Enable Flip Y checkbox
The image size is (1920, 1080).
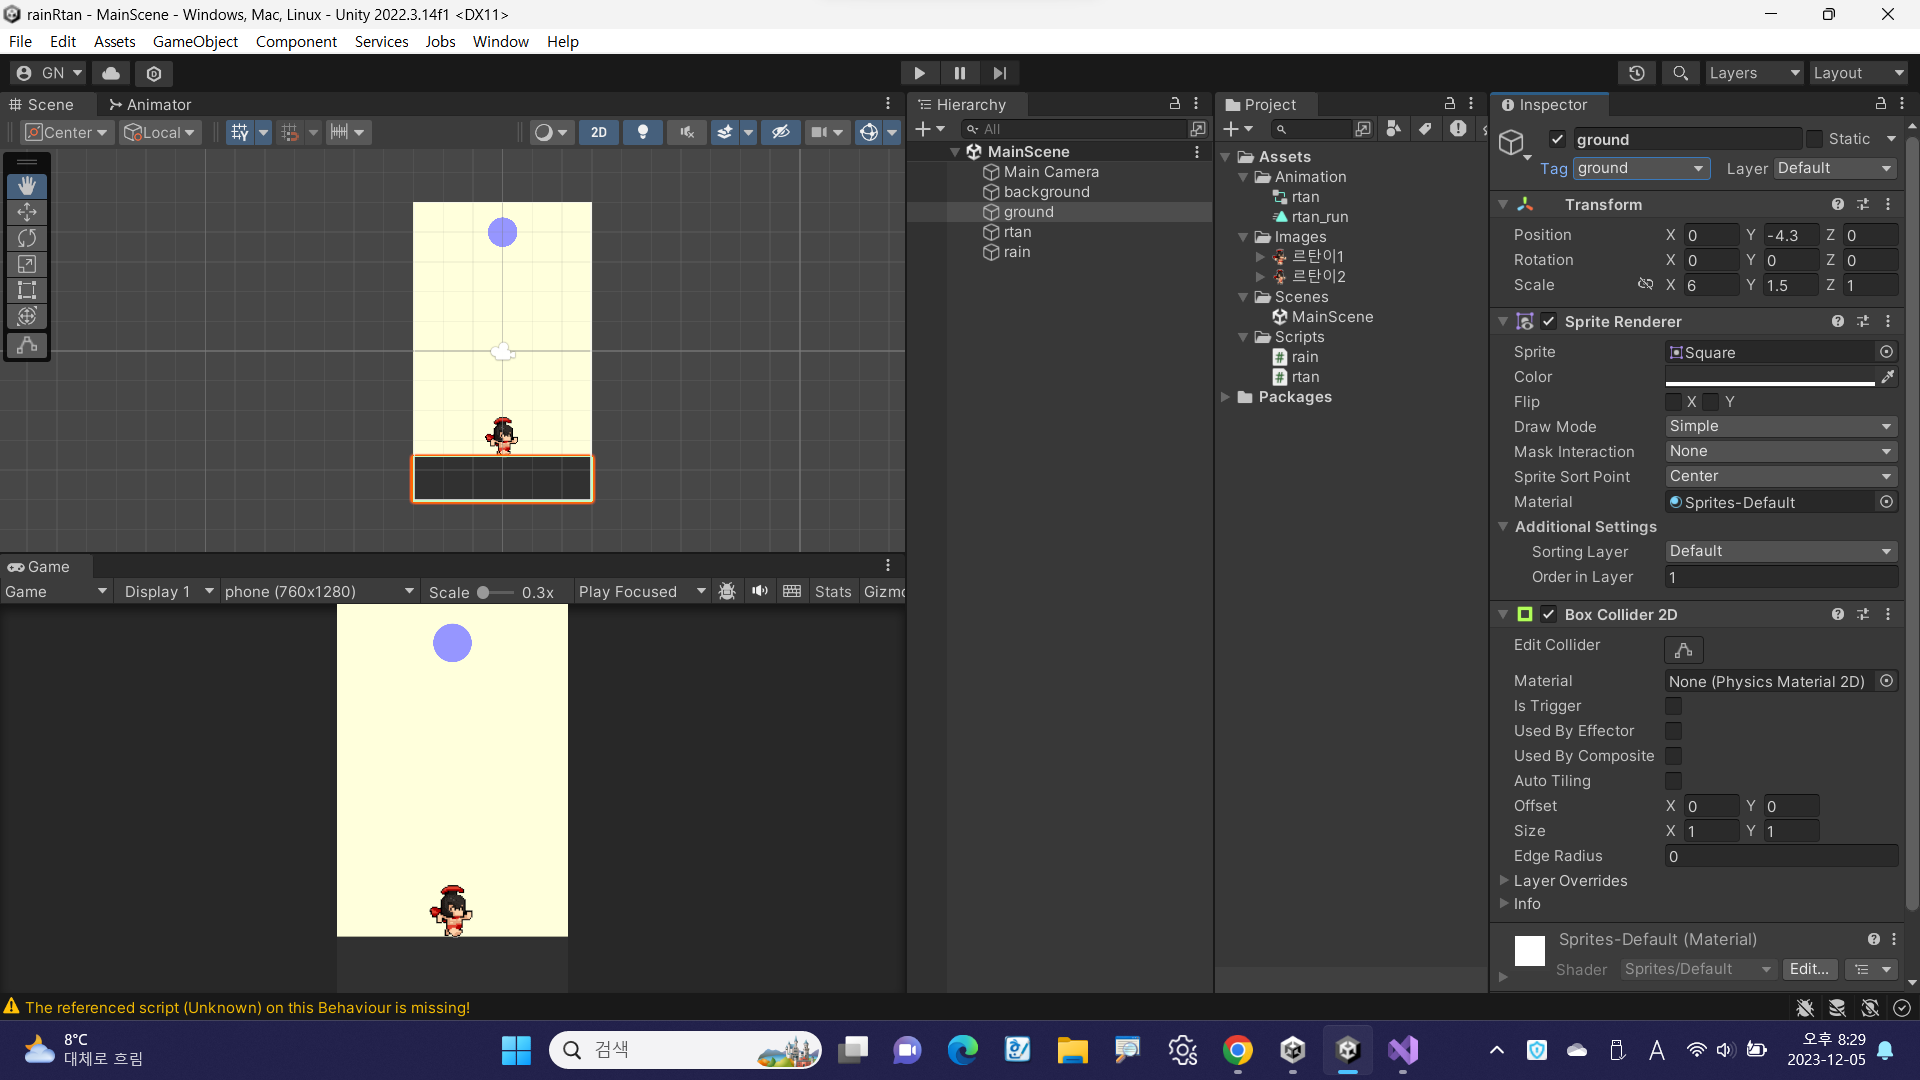(1711, 402)
